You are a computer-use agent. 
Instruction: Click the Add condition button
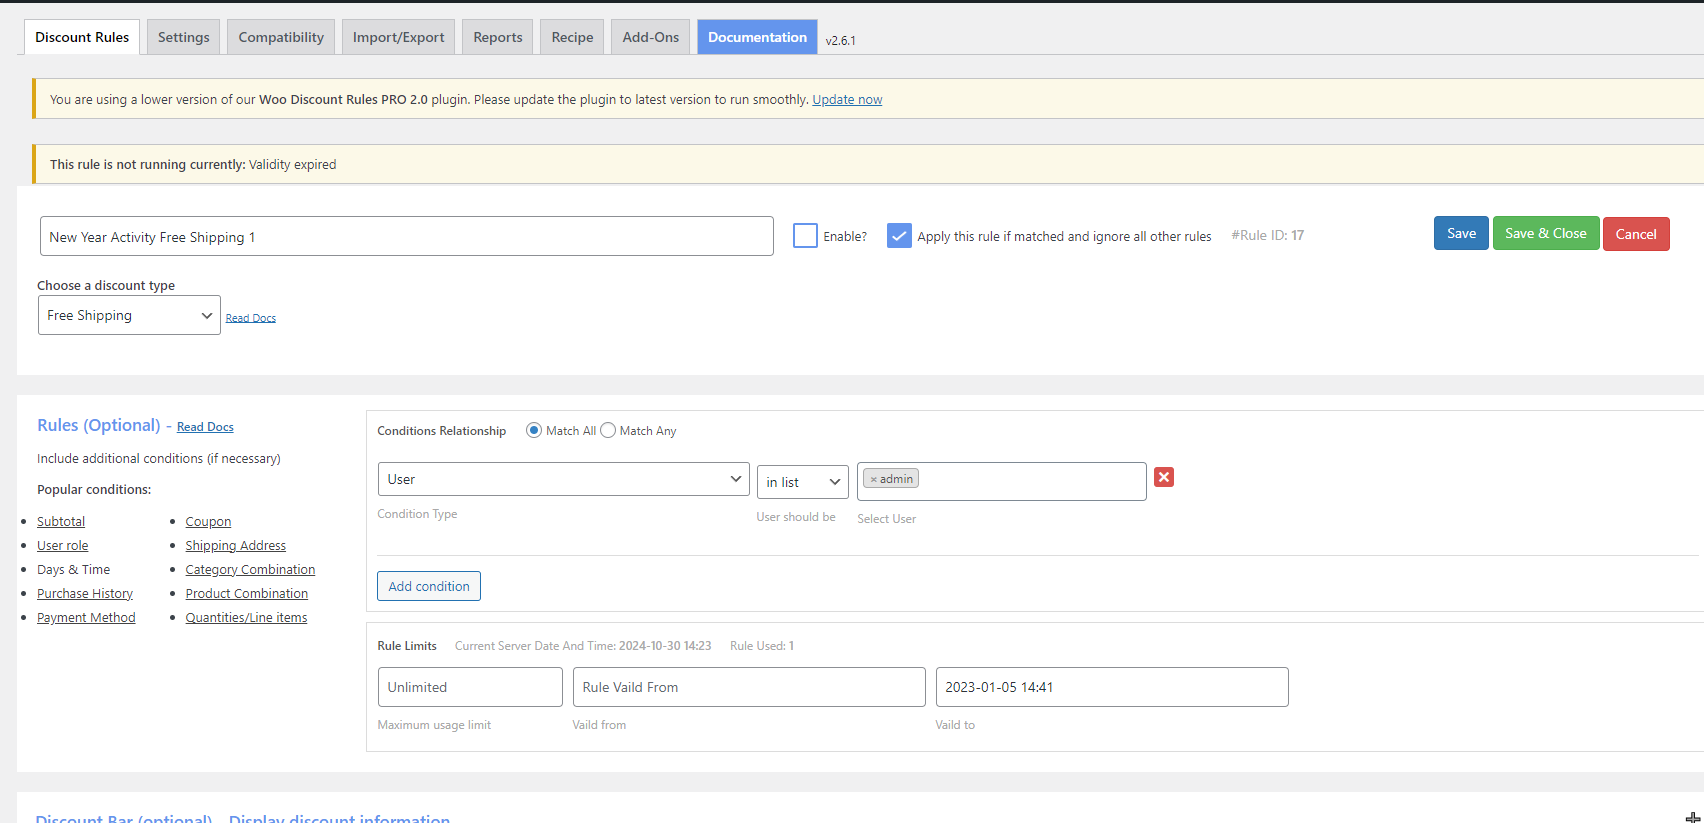(x=429, y=586)
